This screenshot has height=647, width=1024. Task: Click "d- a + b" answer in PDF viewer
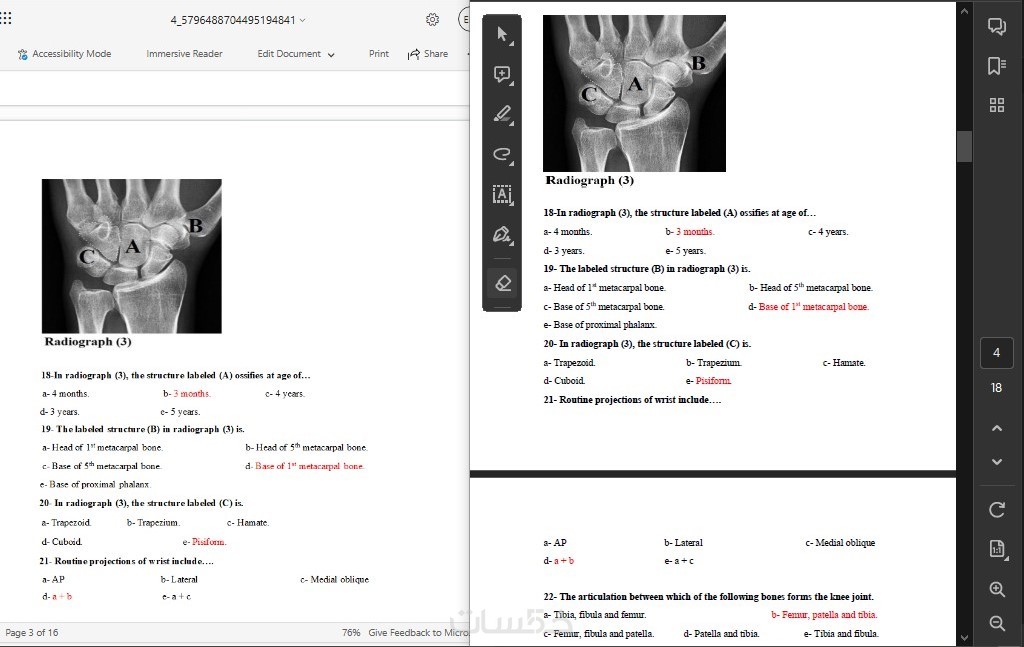(x=559, y=561)
